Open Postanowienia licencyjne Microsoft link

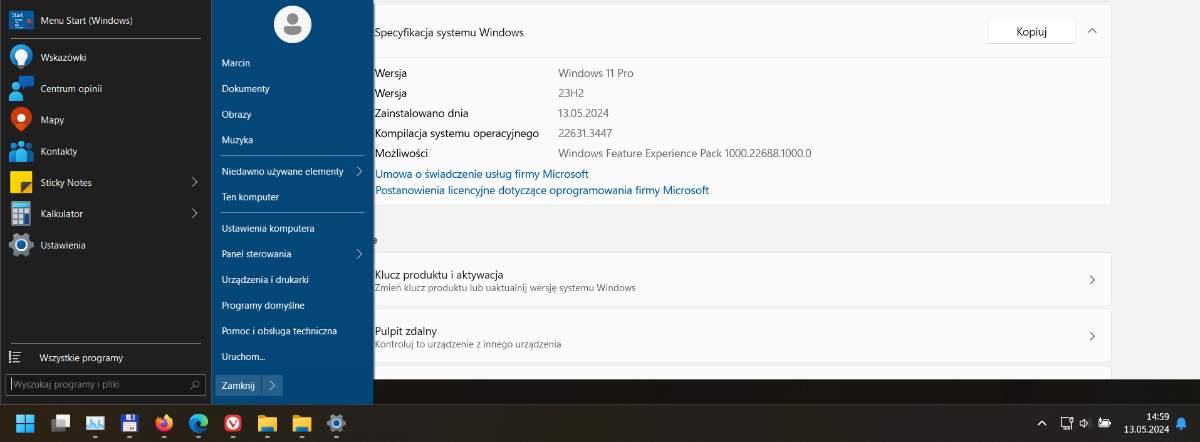pyautogui.click(x=542, y=190)
